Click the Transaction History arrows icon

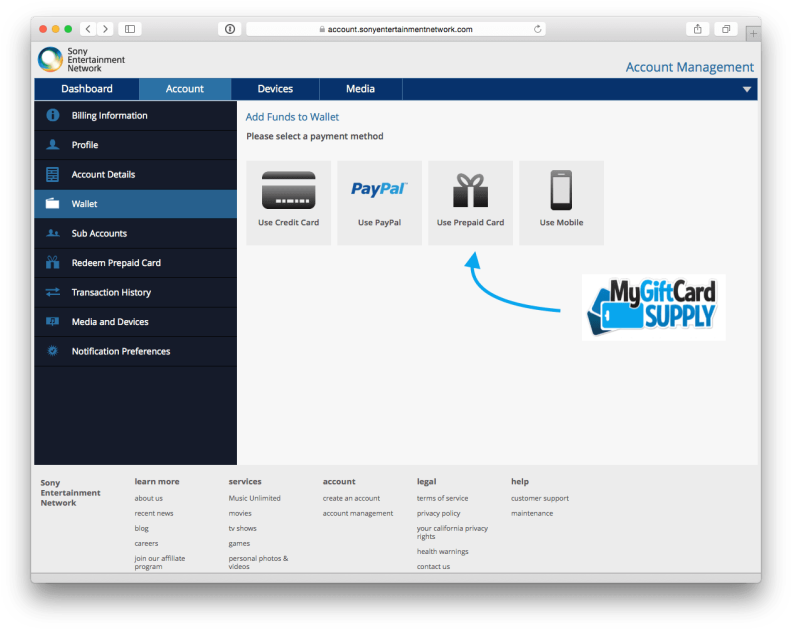coord(52,292)
